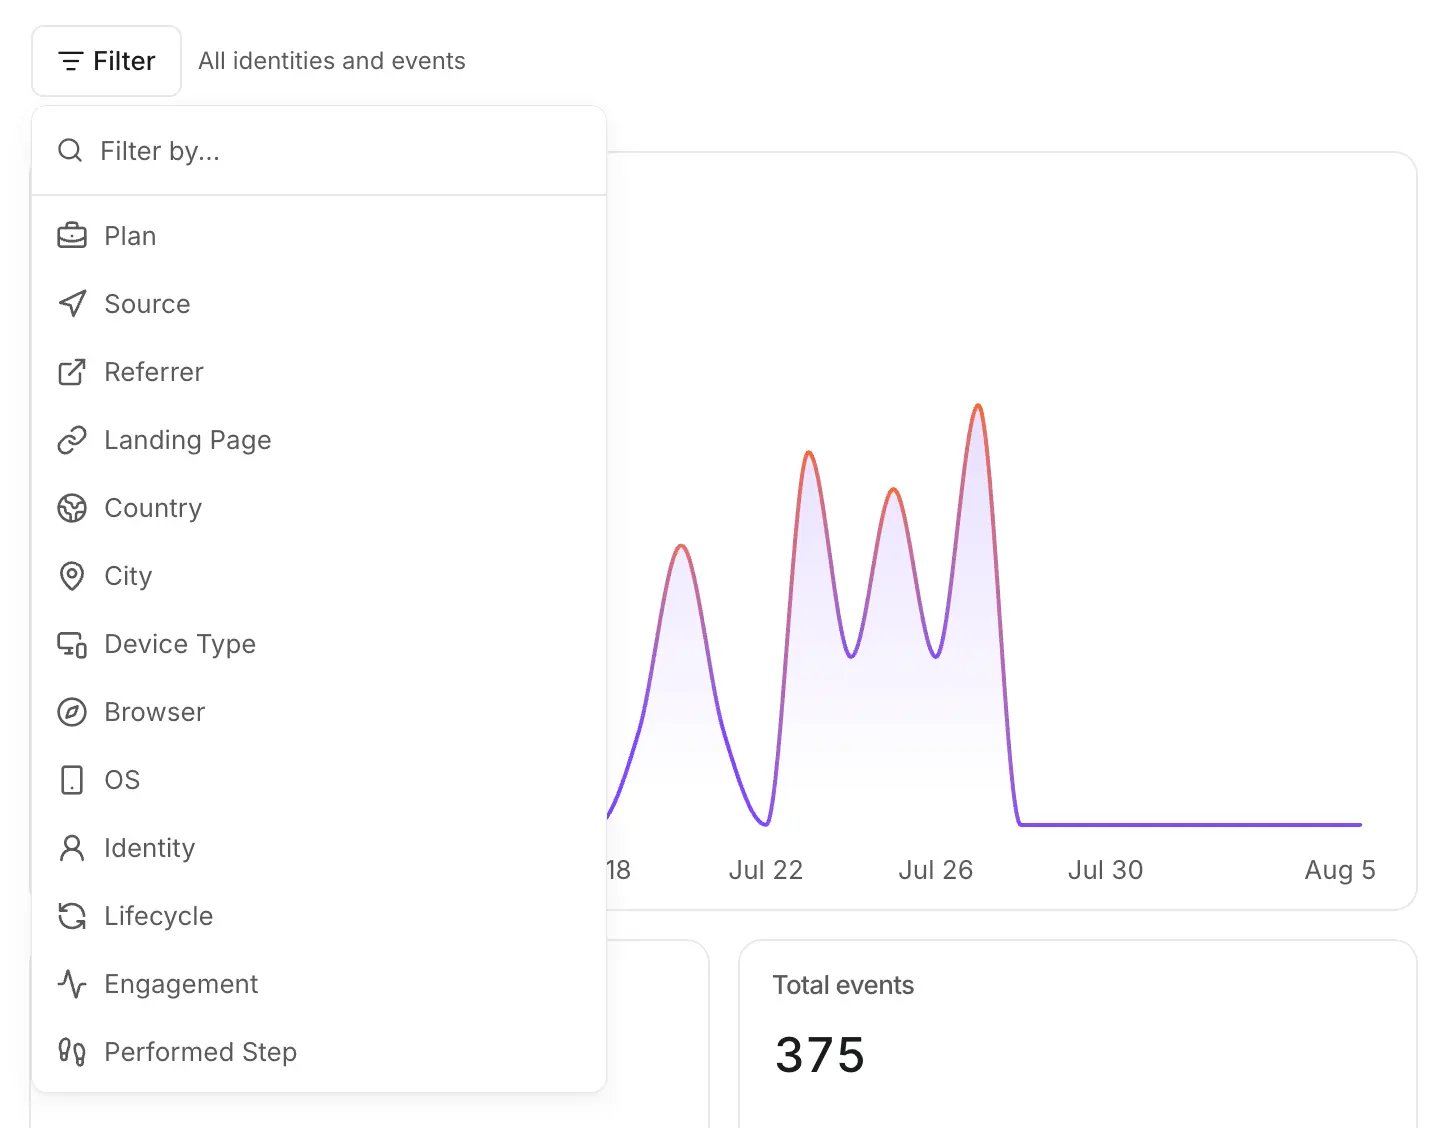Viewport: 1445px width, 1128px height.
Task: Click the briefcase icon next to Plan
Action: [72, 236]
